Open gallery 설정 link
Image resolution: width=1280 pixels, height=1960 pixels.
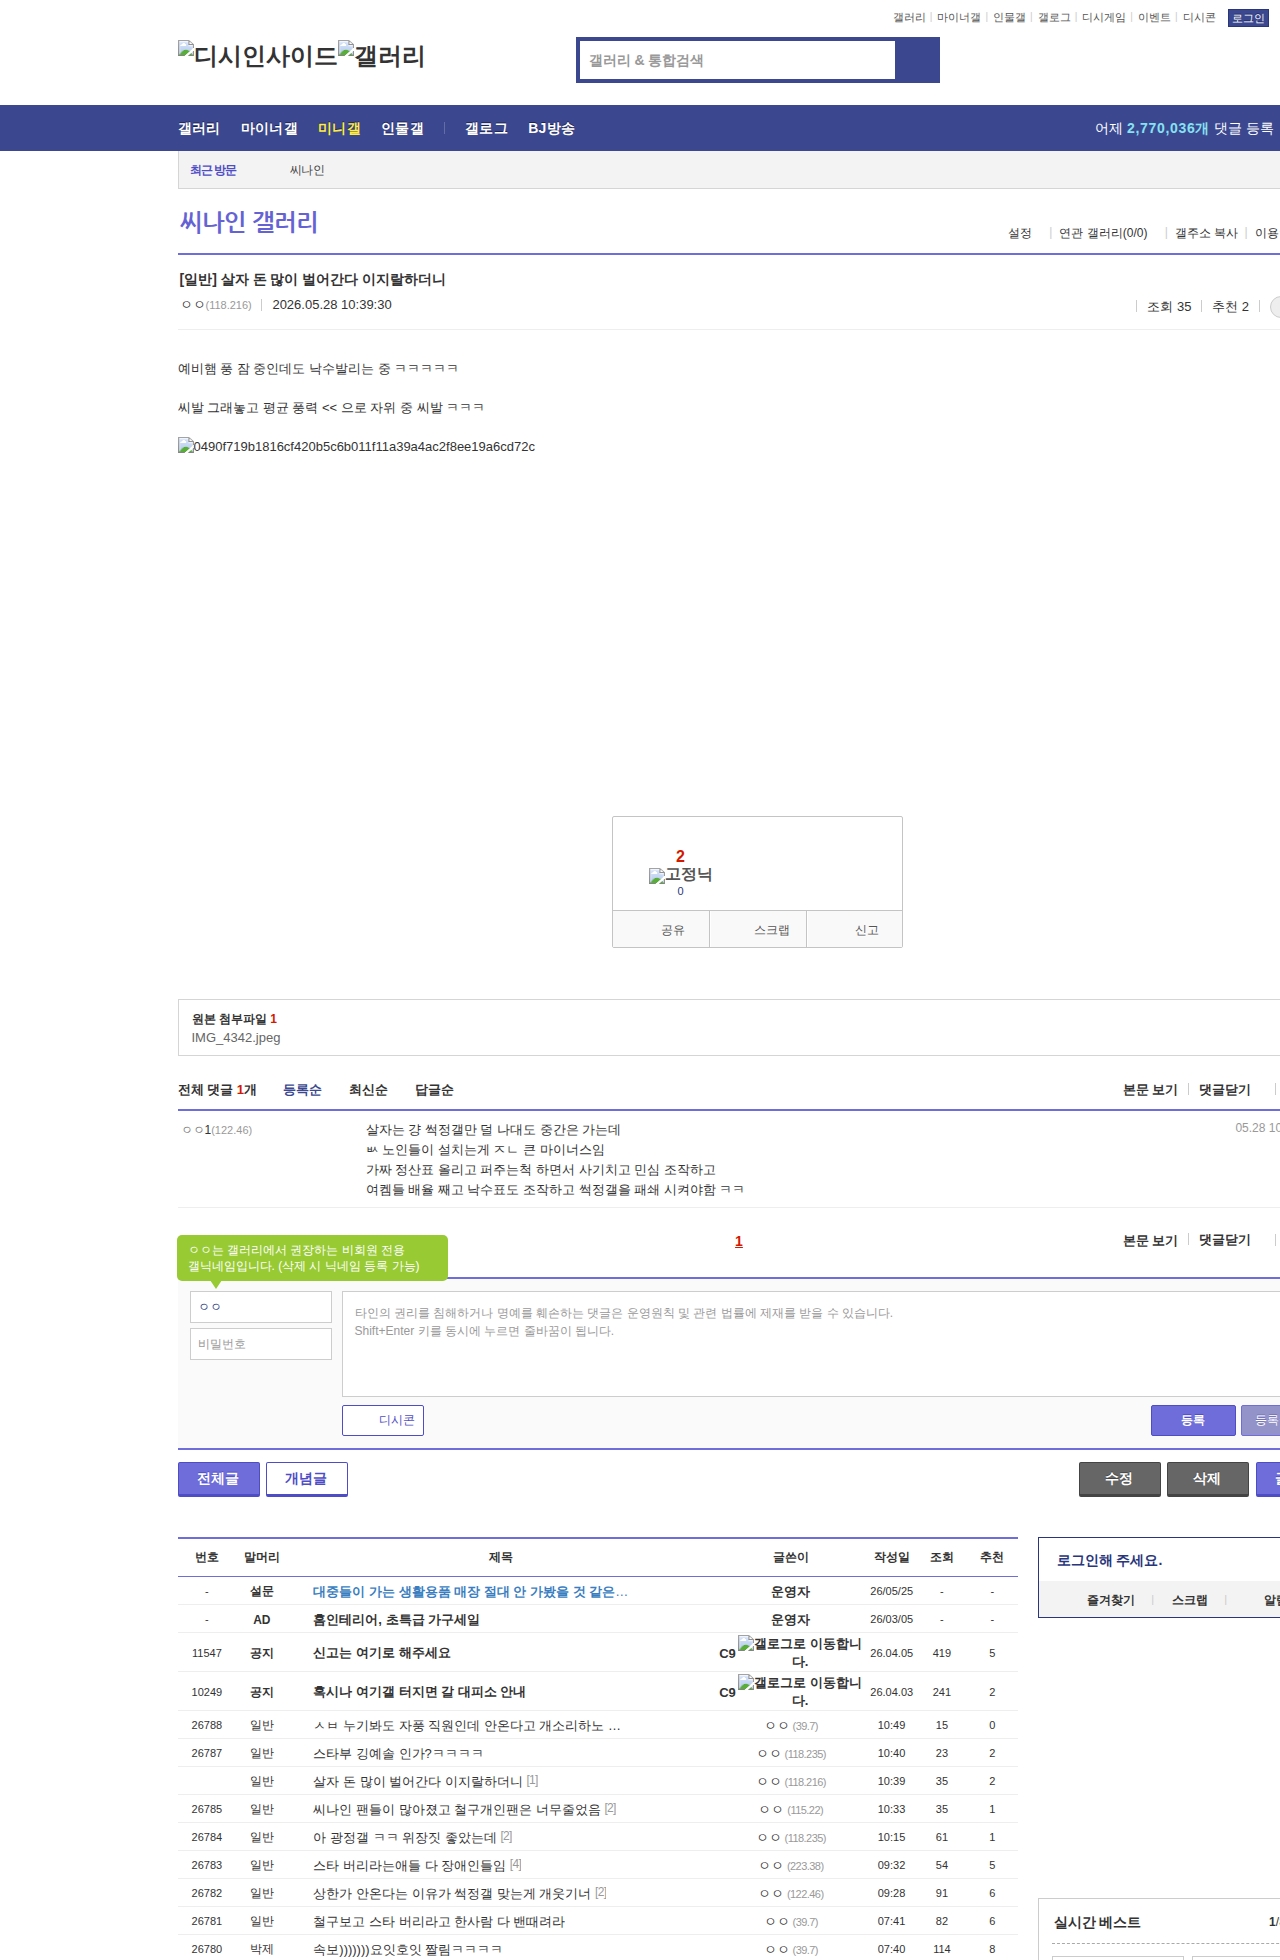coord(1020,233)
